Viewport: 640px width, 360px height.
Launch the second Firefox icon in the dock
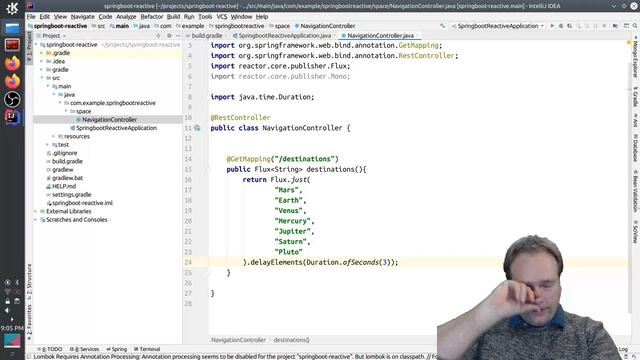(12, 81)
